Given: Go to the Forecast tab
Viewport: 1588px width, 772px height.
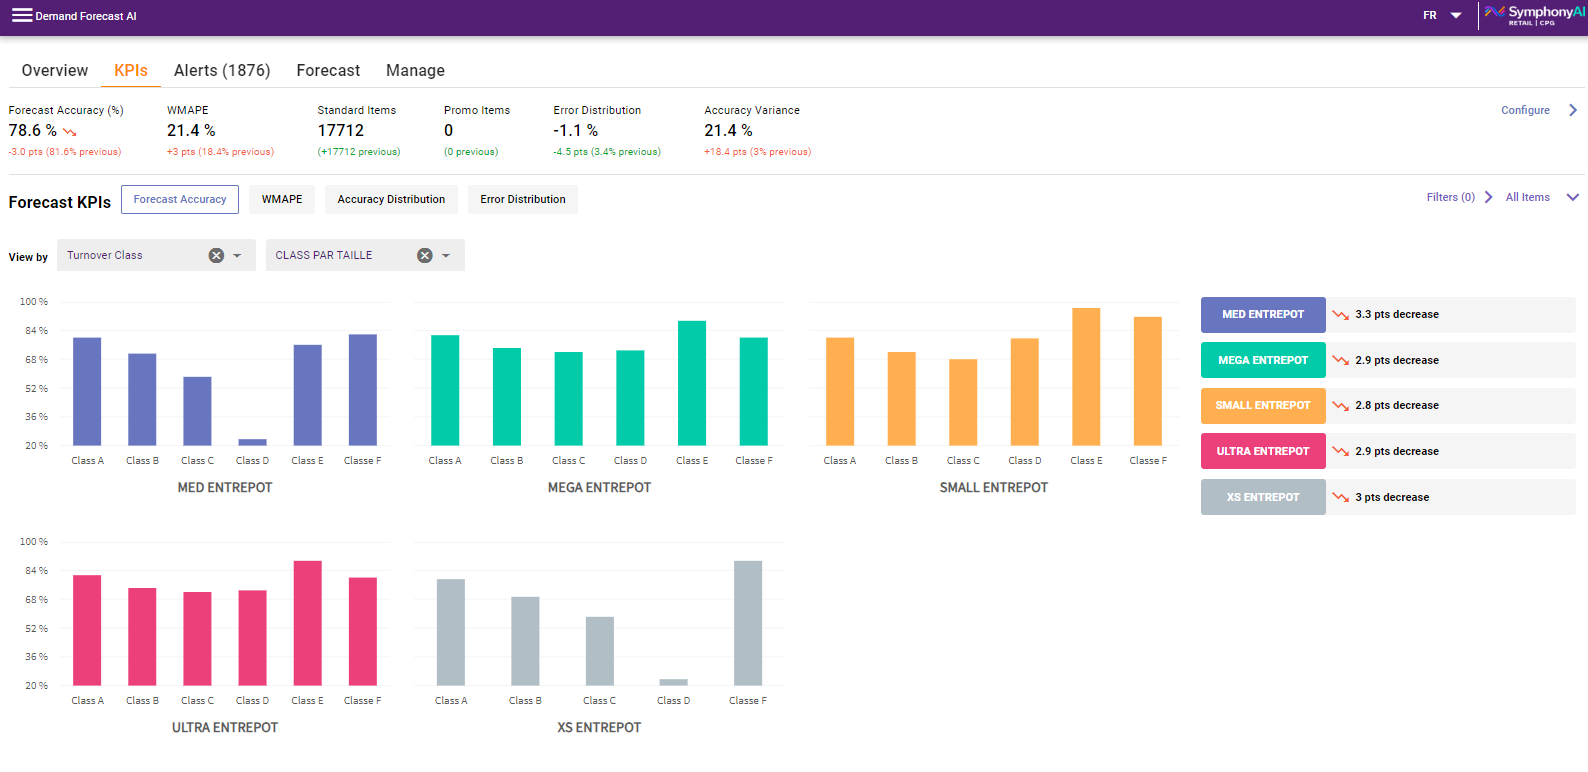Looking at the screenshot, I should point(328,70).
